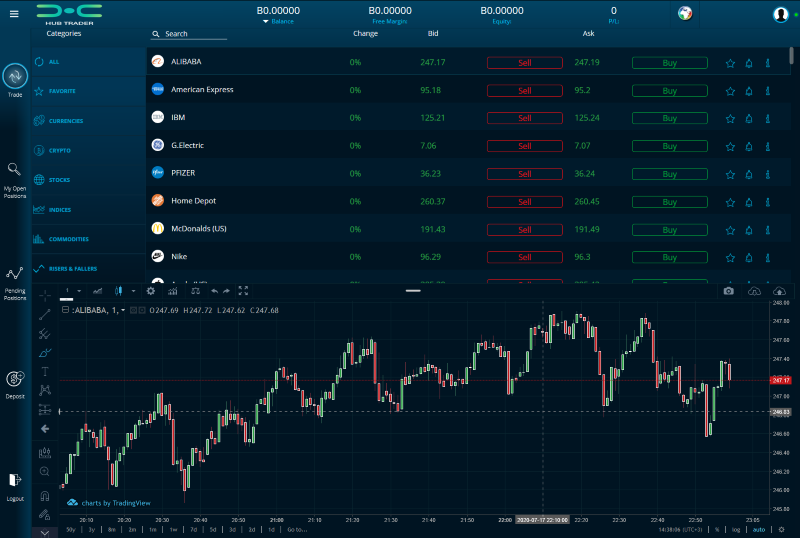Click Buy for American Express
Image resolution: width=800 pixels, height=538 pixels.
click(669, 91)
